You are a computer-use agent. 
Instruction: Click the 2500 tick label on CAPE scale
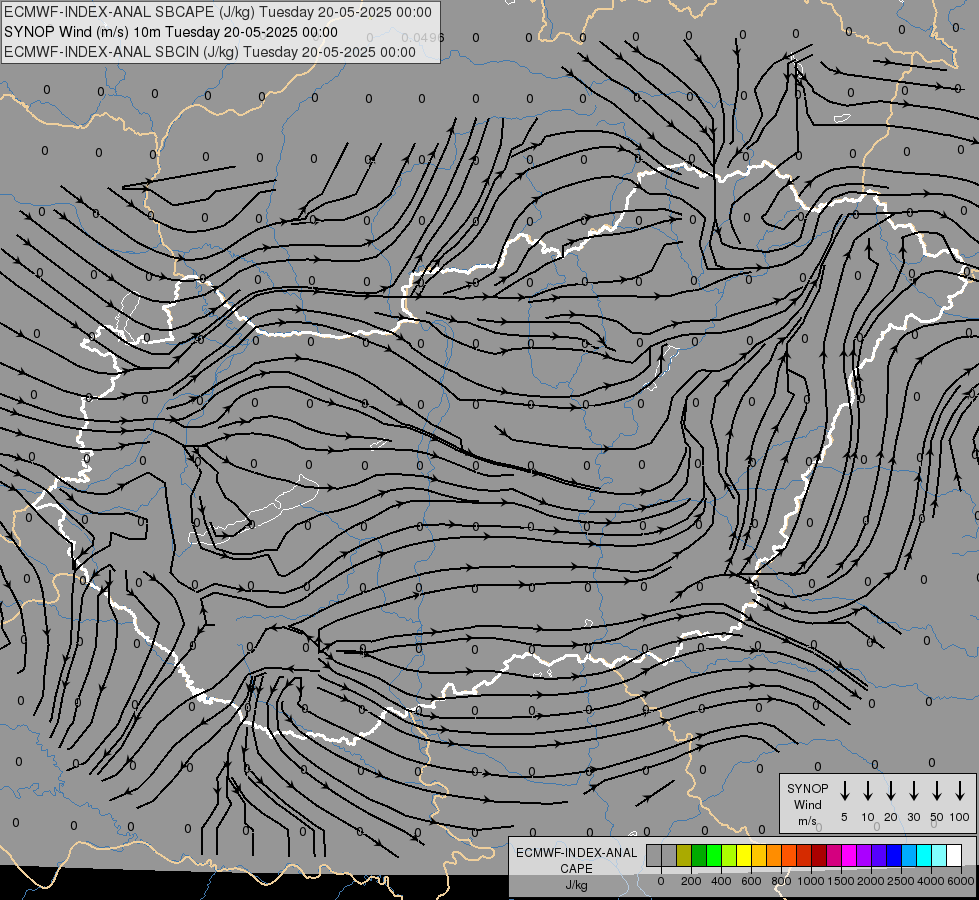pyautogui.click(x=901, y=881)
